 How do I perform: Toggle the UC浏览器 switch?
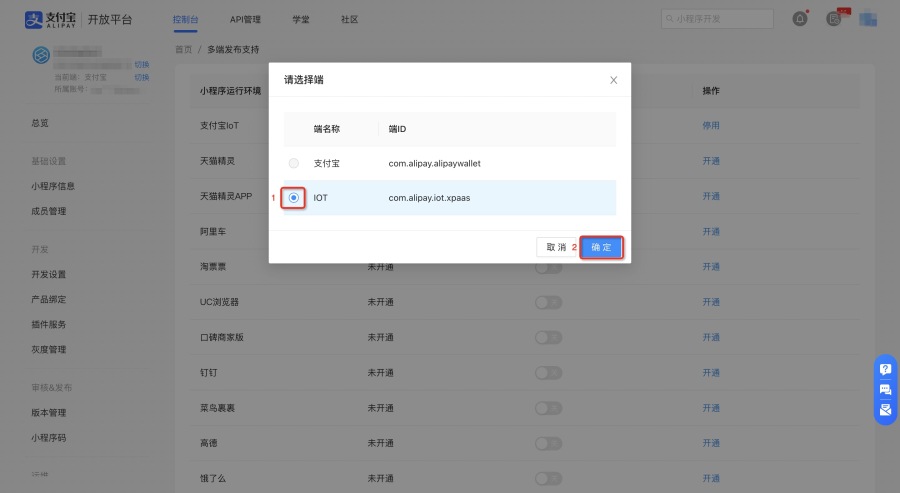pyautogui.click(x=549, y=302)
